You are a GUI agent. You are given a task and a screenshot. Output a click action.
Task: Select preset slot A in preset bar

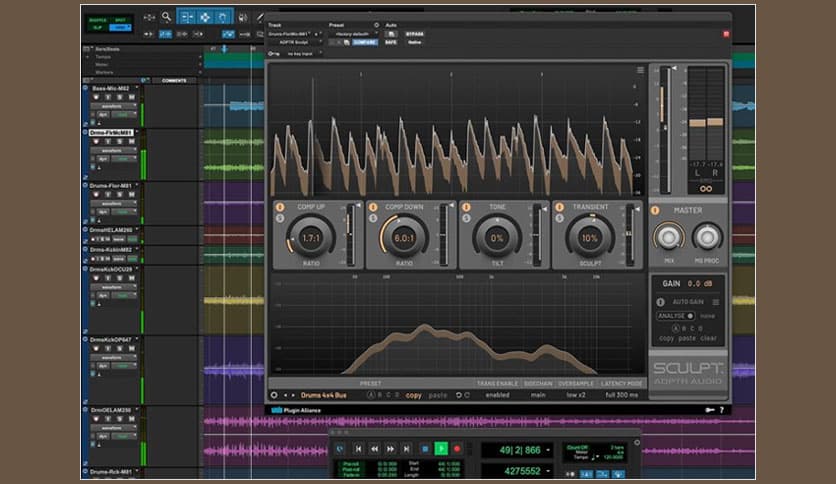tap(371, 395)
